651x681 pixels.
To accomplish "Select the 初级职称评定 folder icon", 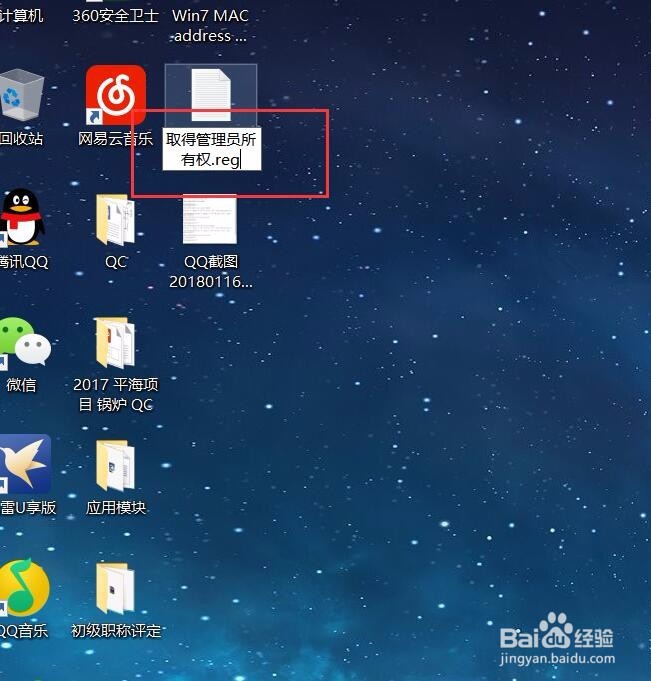I will (x=116, y=588).
